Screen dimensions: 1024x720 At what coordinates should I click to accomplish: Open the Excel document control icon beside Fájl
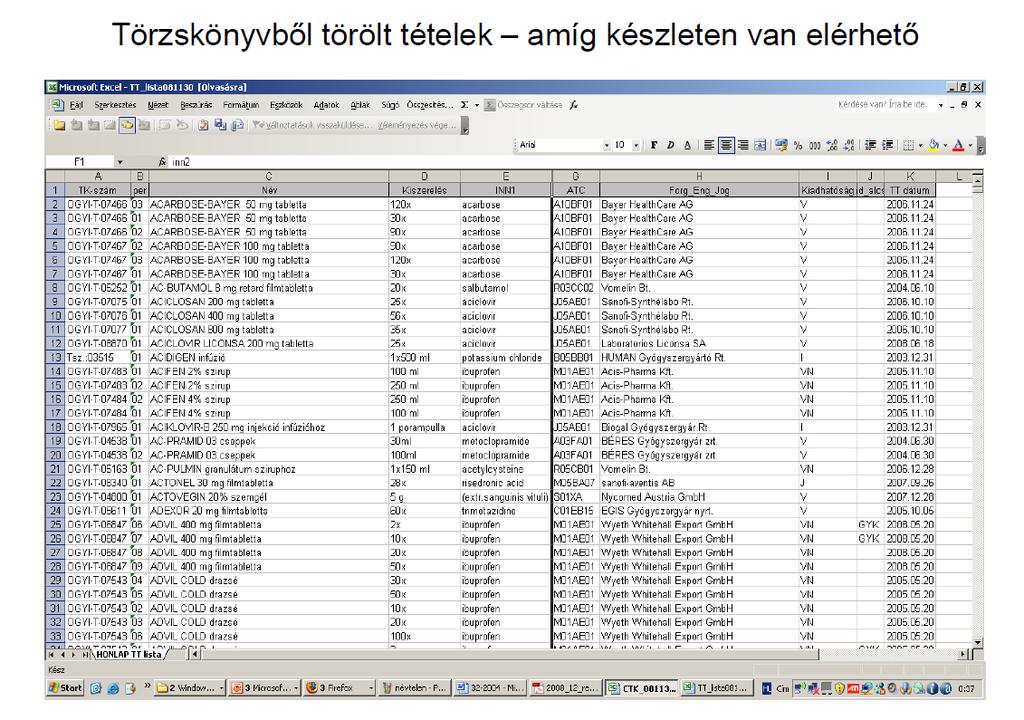tap(57, 105)
